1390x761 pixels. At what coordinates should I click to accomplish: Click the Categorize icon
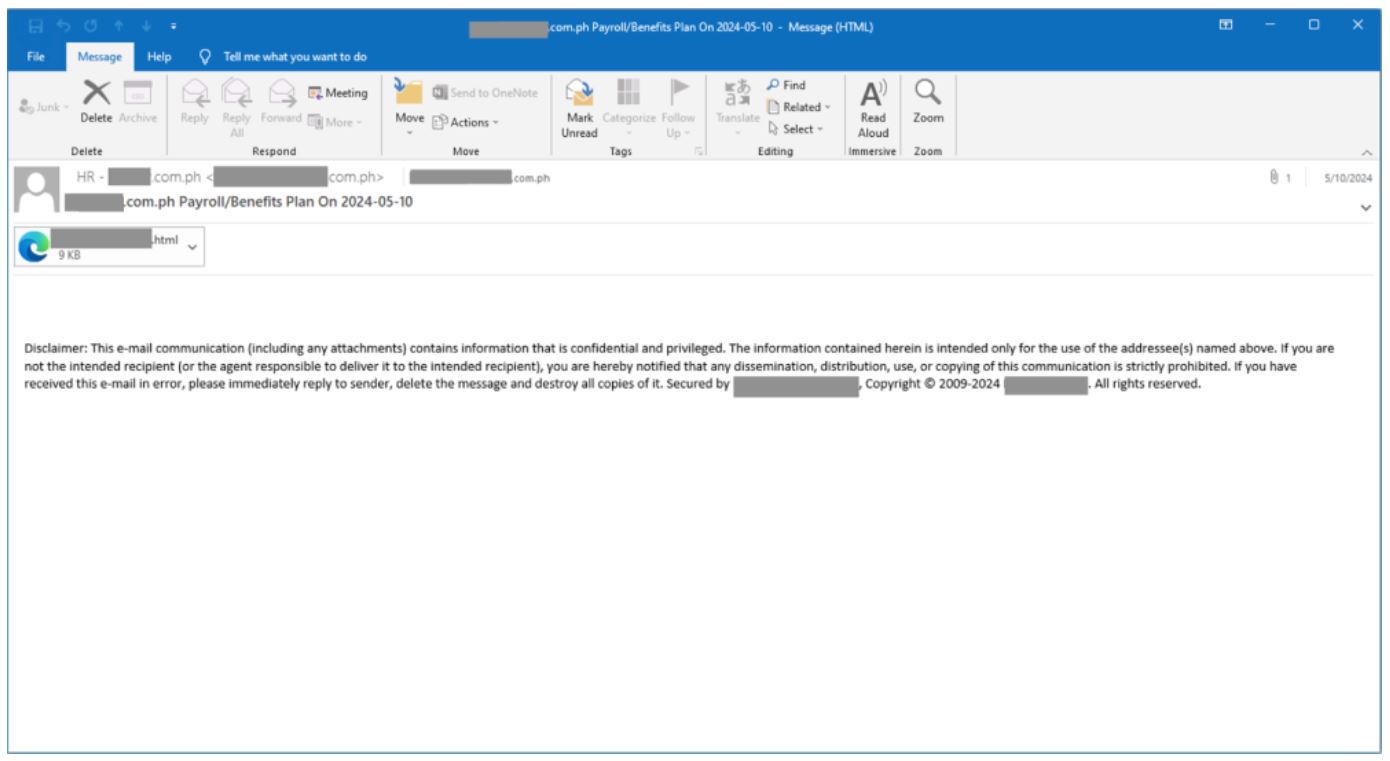[628, 92]
